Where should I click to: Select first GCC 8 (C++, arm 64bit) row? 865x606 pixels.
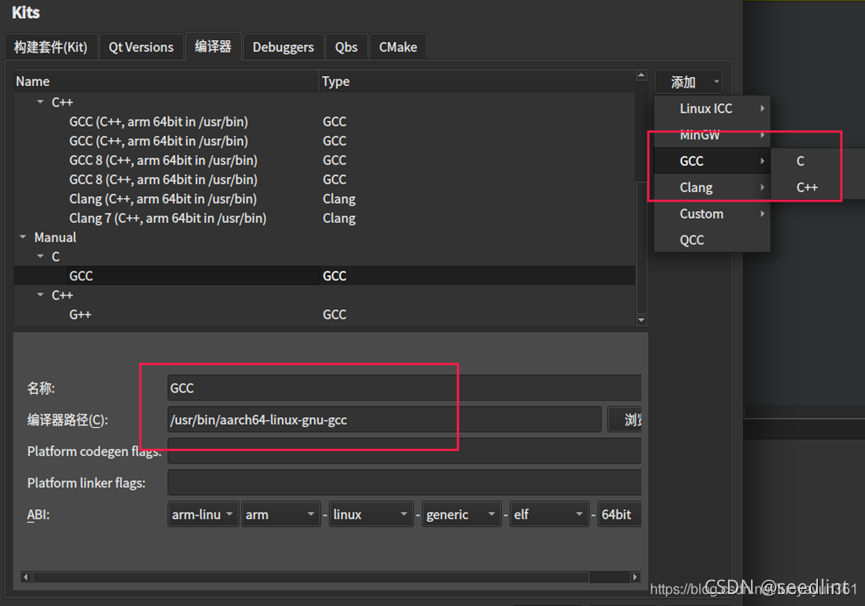pos(324,160)
